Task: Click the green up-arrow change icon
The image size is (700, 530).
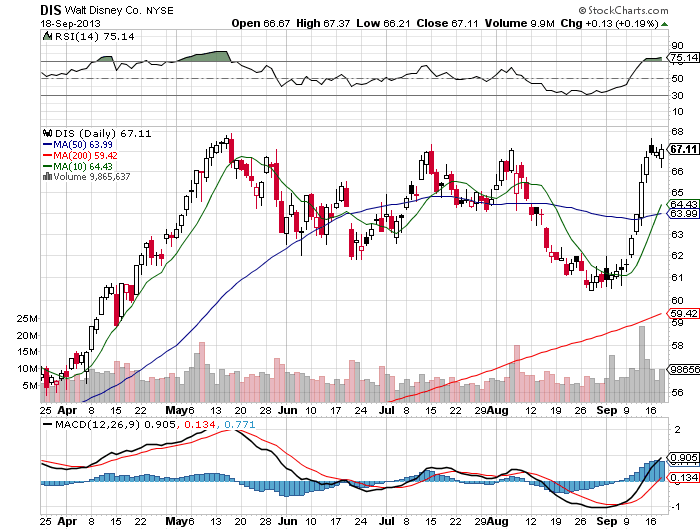Action: [665, 24]
